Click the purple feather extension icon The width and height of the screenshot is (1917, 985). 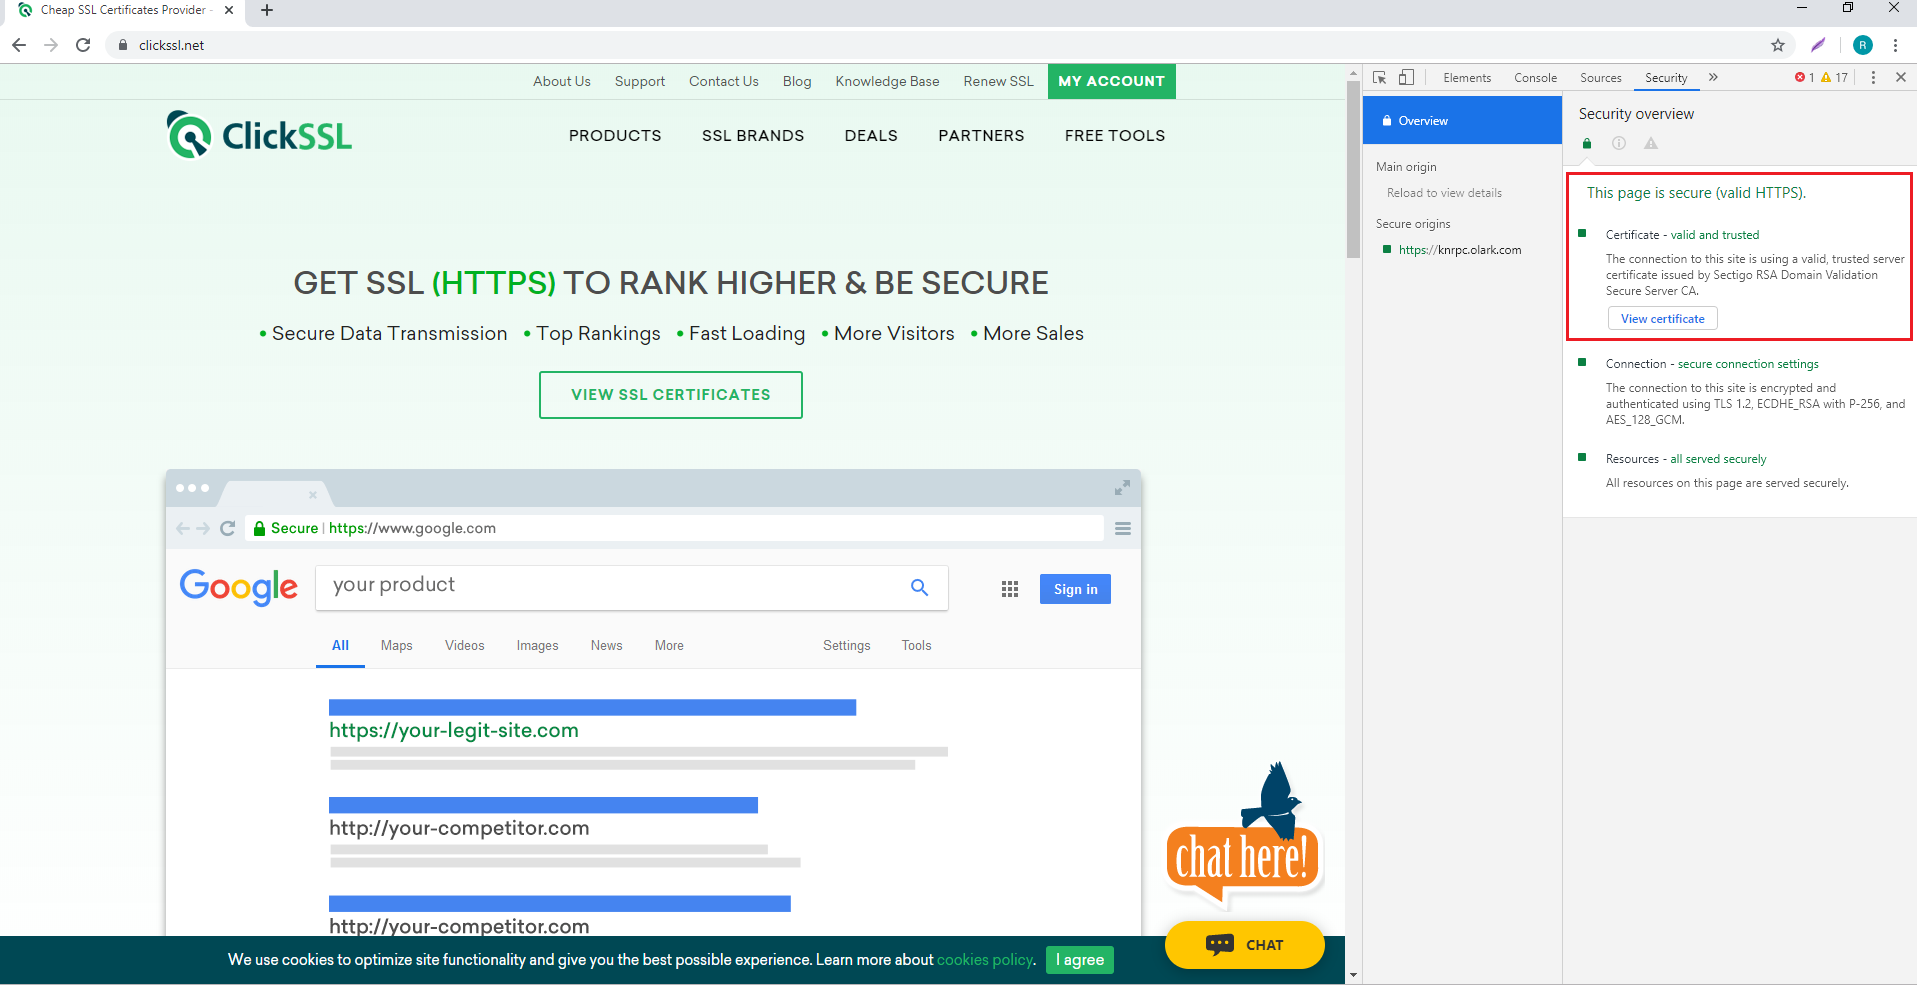(x=1818, y=45)
